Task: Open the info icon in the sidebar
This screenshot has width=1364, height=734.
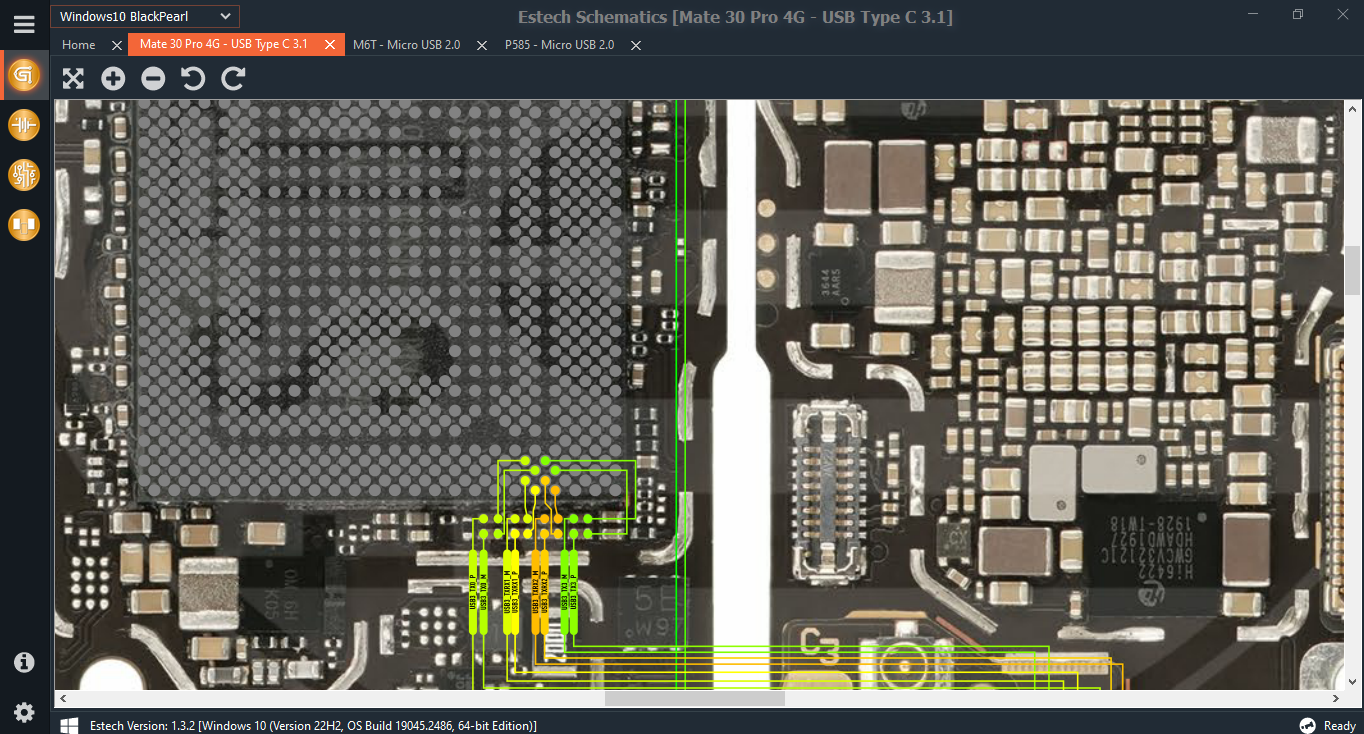Action: coord(24,662)
